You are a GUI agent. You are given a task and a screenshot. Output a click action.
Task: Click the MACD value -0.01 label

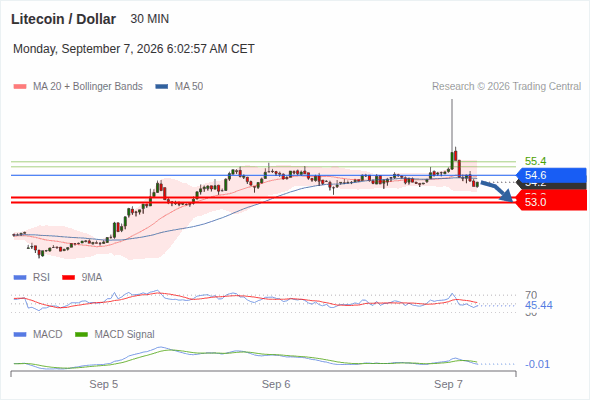point(537,364)
